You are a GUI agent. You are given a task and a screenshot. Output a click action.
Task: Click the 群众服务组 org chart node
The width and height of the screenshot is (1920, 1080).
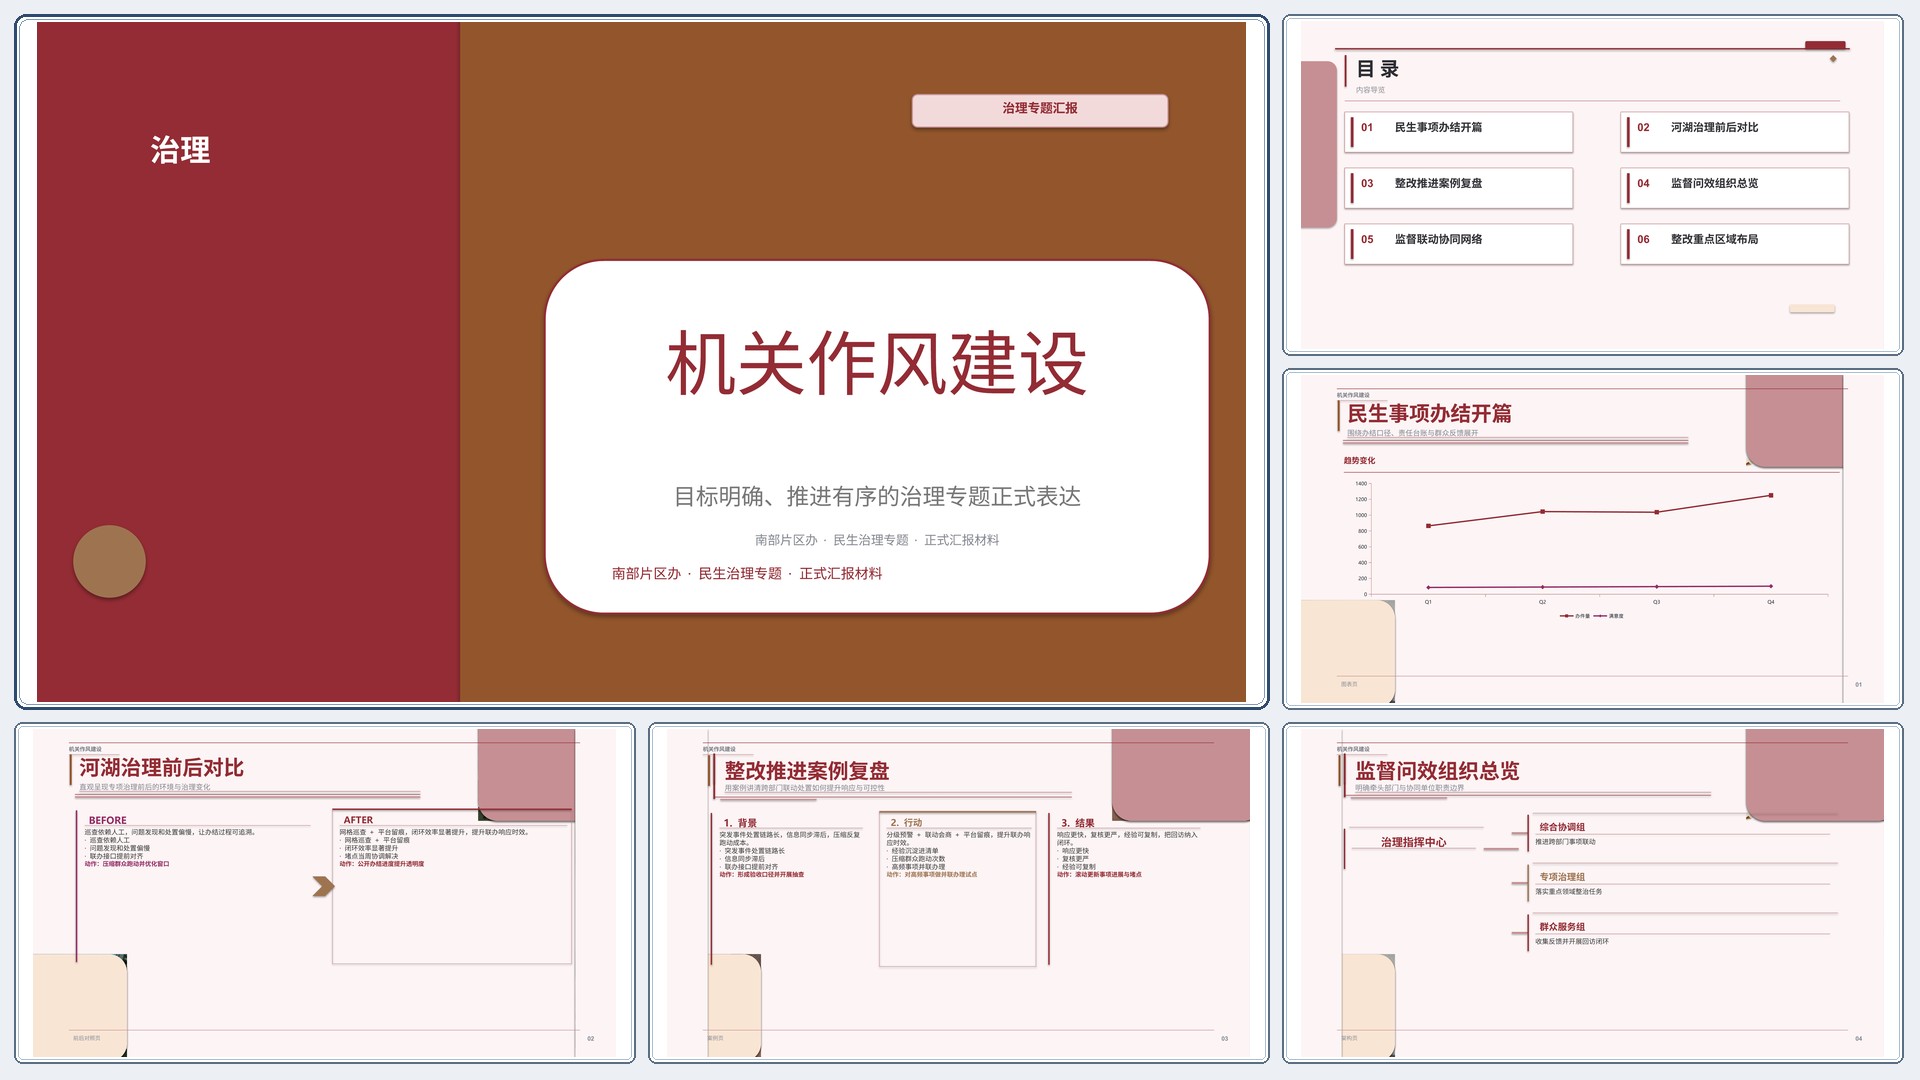coord(1562,927)
